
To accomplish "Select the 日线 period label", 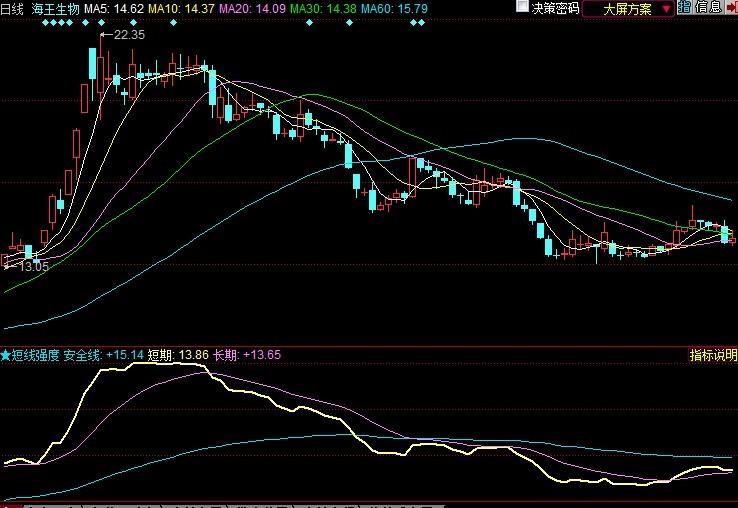I will (x=14, y=8).
